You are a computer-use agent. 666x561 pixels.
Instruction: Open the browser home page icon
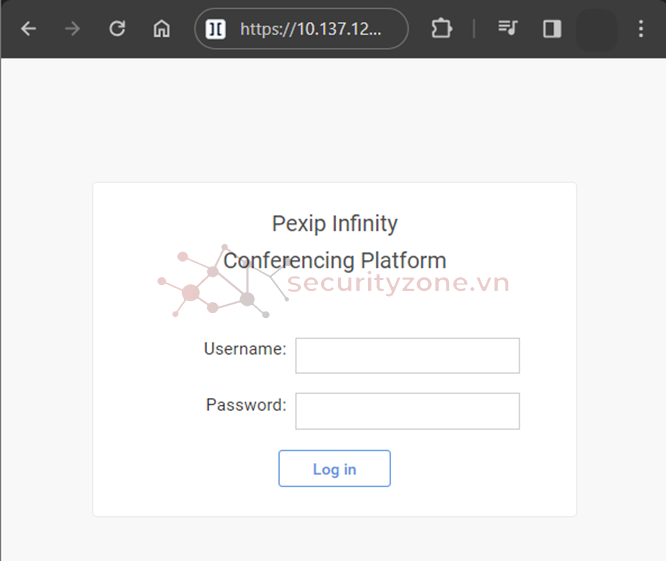161,29
